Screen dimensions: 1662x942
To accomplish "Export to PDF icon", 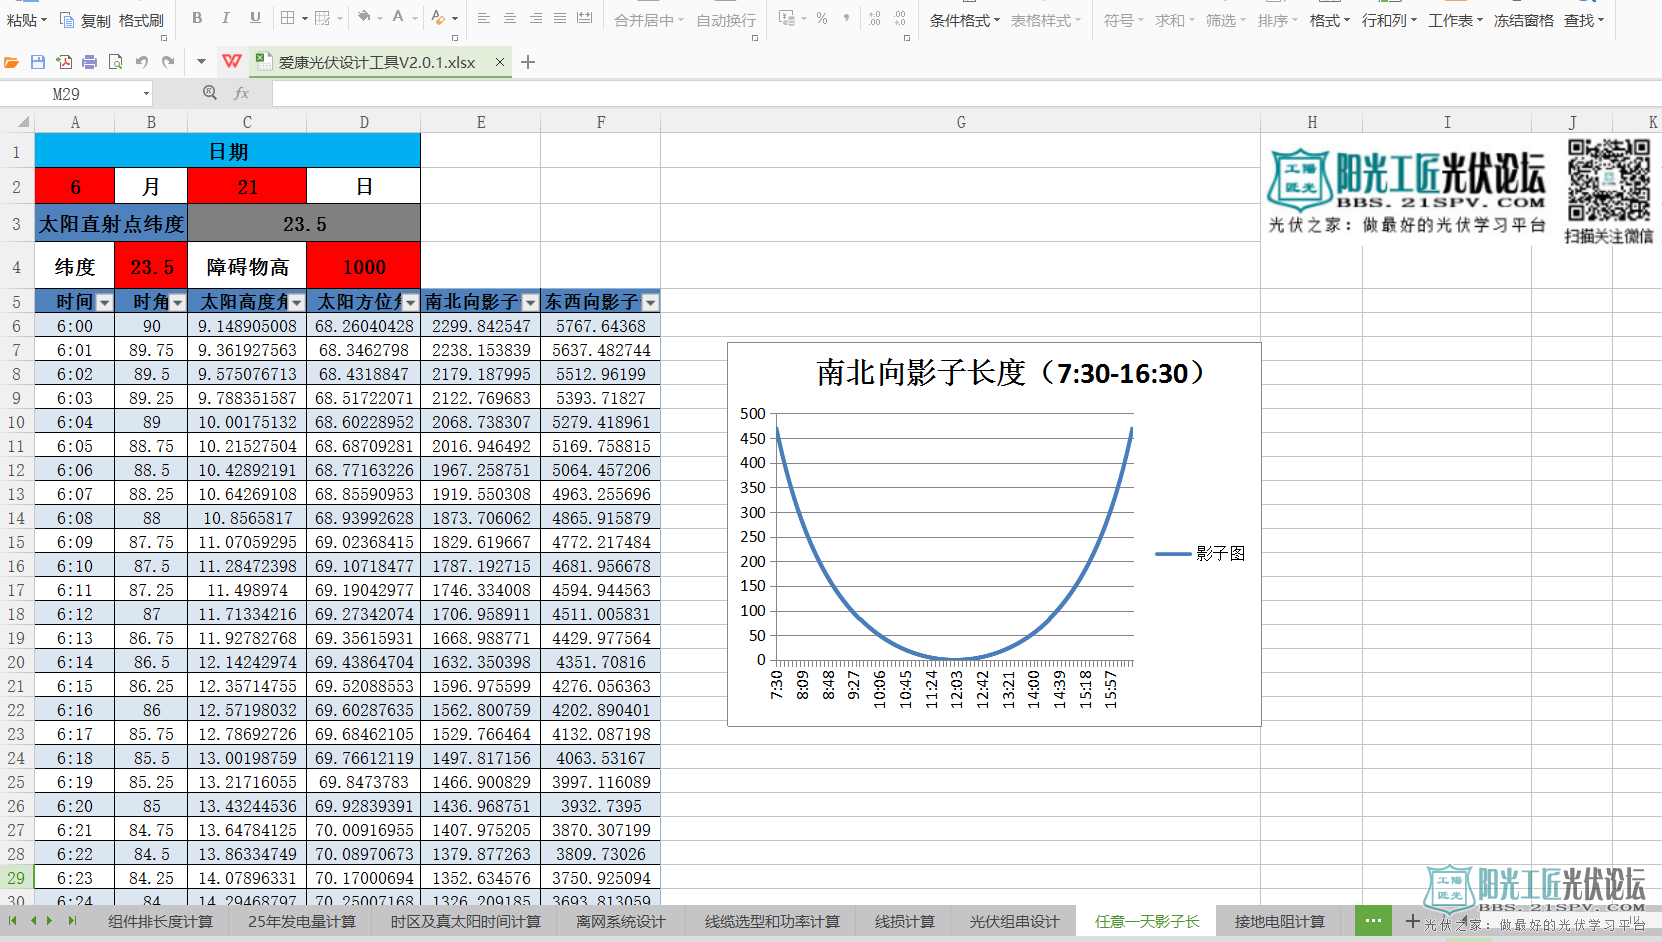I will coord(64,62).
